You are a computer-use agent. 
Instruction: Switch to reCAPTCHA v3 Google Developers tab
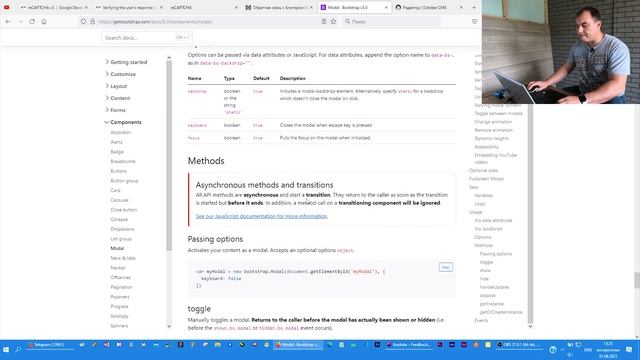(x=54, y=7)
